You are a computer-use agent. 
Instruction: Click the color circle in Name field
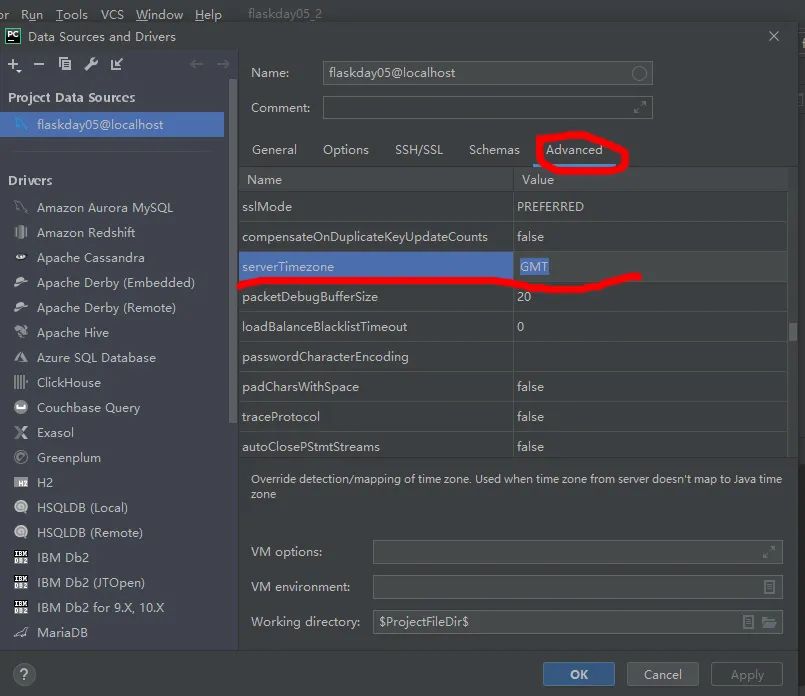(x=639, y=73)
